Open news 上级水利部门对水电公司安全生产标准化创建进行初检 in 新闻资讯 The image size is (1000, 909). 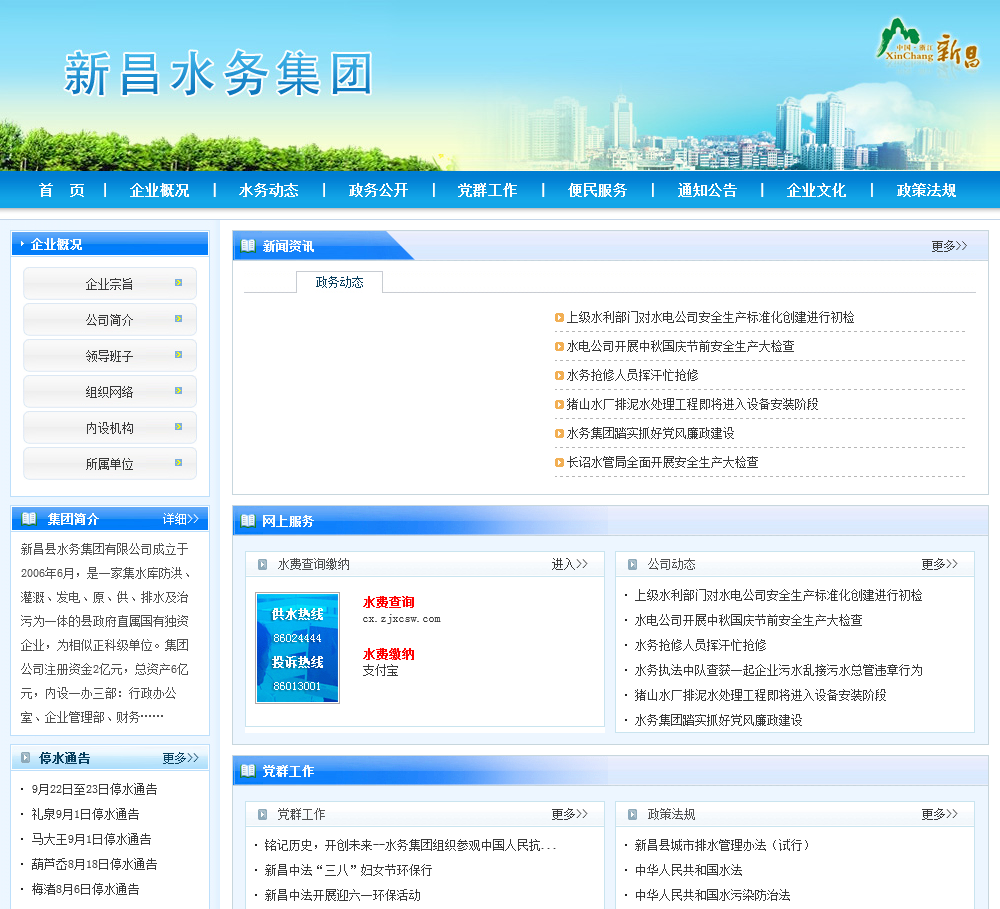710,318
